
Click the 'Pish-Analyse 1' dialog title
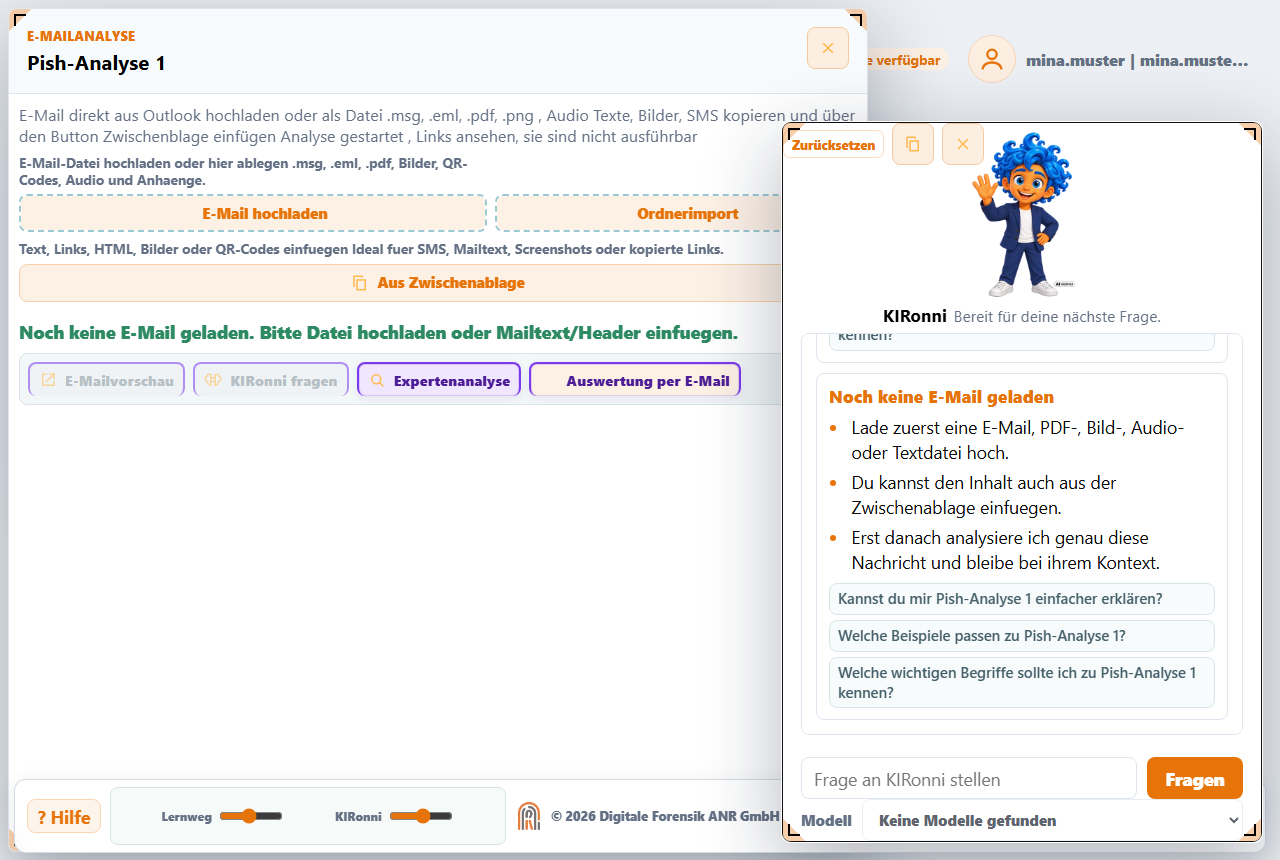tap(96, 63)
